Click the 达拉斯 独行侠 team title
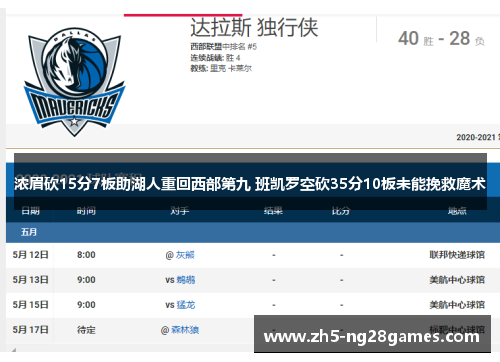Viewport: 500px width, 362px height. (254, 27)
